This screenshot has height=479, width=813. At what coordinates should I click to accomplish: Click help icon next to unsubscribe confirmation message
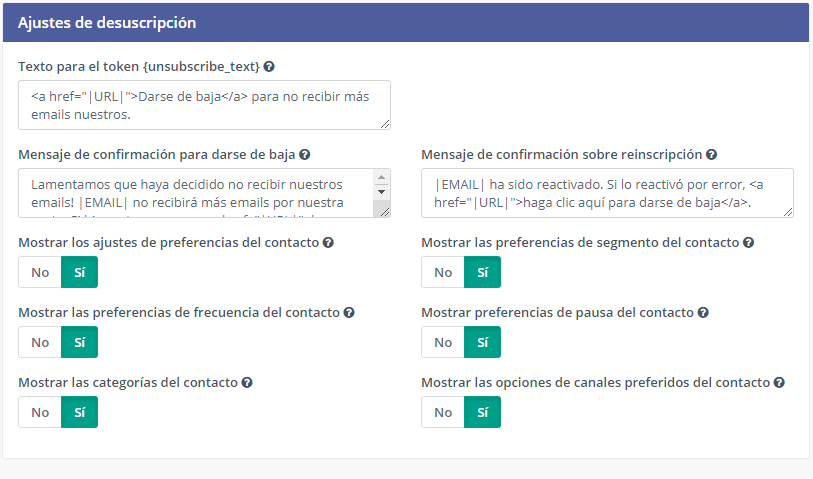(304, 155)
